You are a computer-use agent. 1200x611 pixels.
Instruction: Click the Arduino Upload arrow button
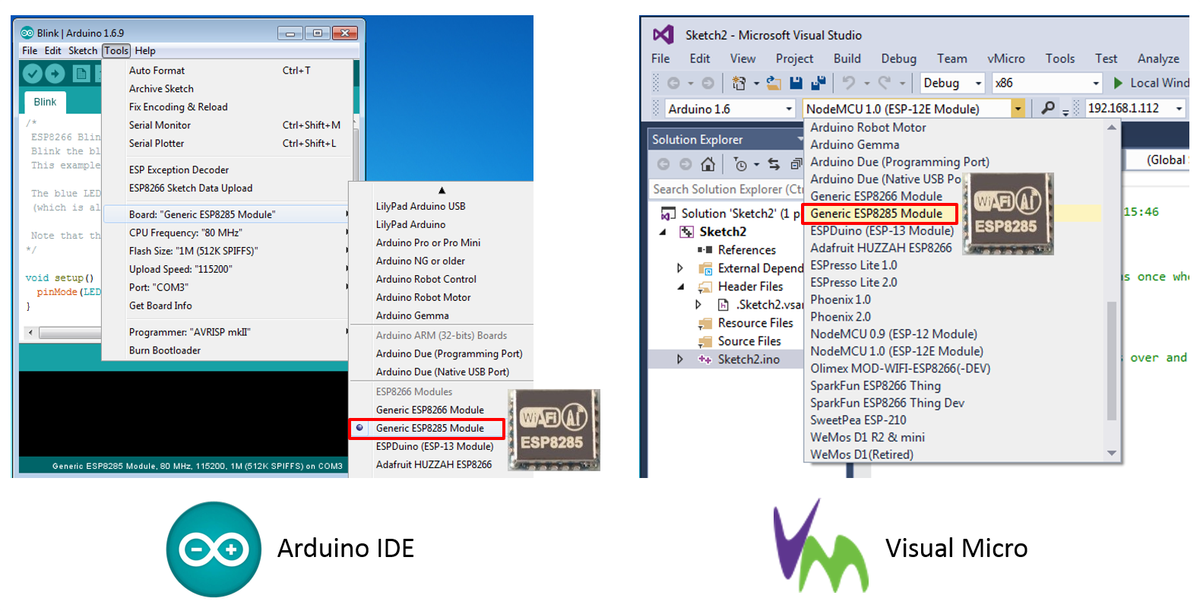tap(55, 74)
